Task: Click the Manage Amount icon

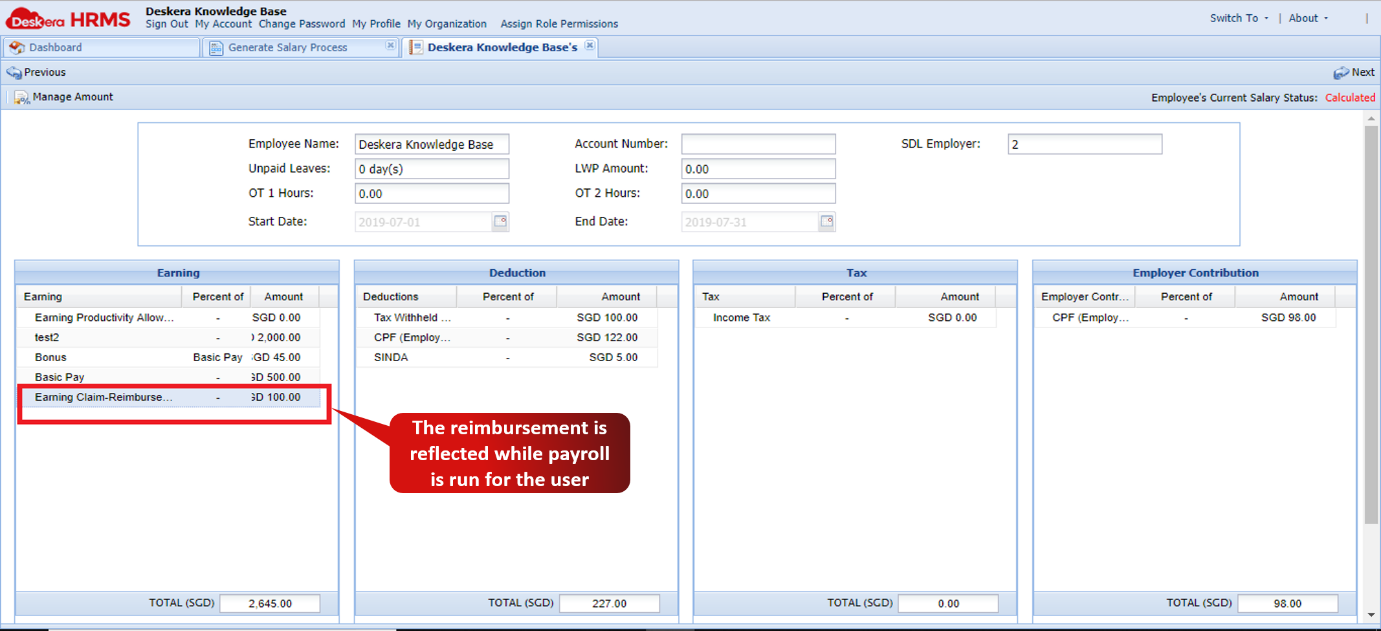Action: [x=22, y=96]
